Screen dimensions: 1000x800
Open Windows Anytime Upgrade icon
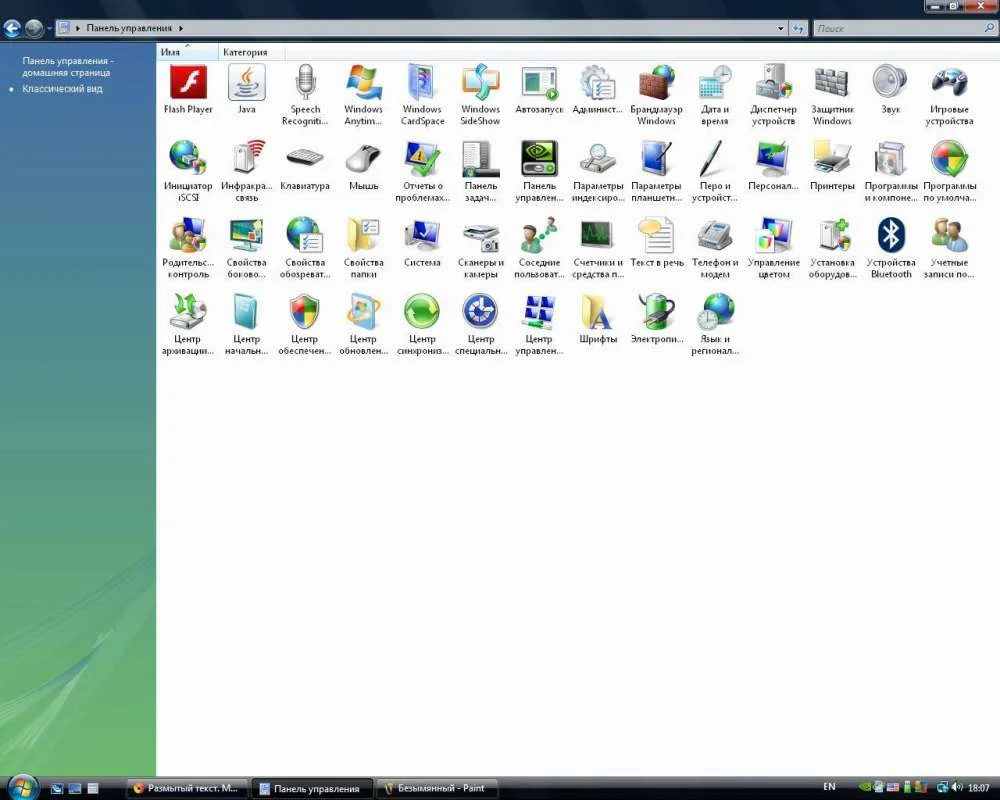pyautogui.click(x=364, y=94)
